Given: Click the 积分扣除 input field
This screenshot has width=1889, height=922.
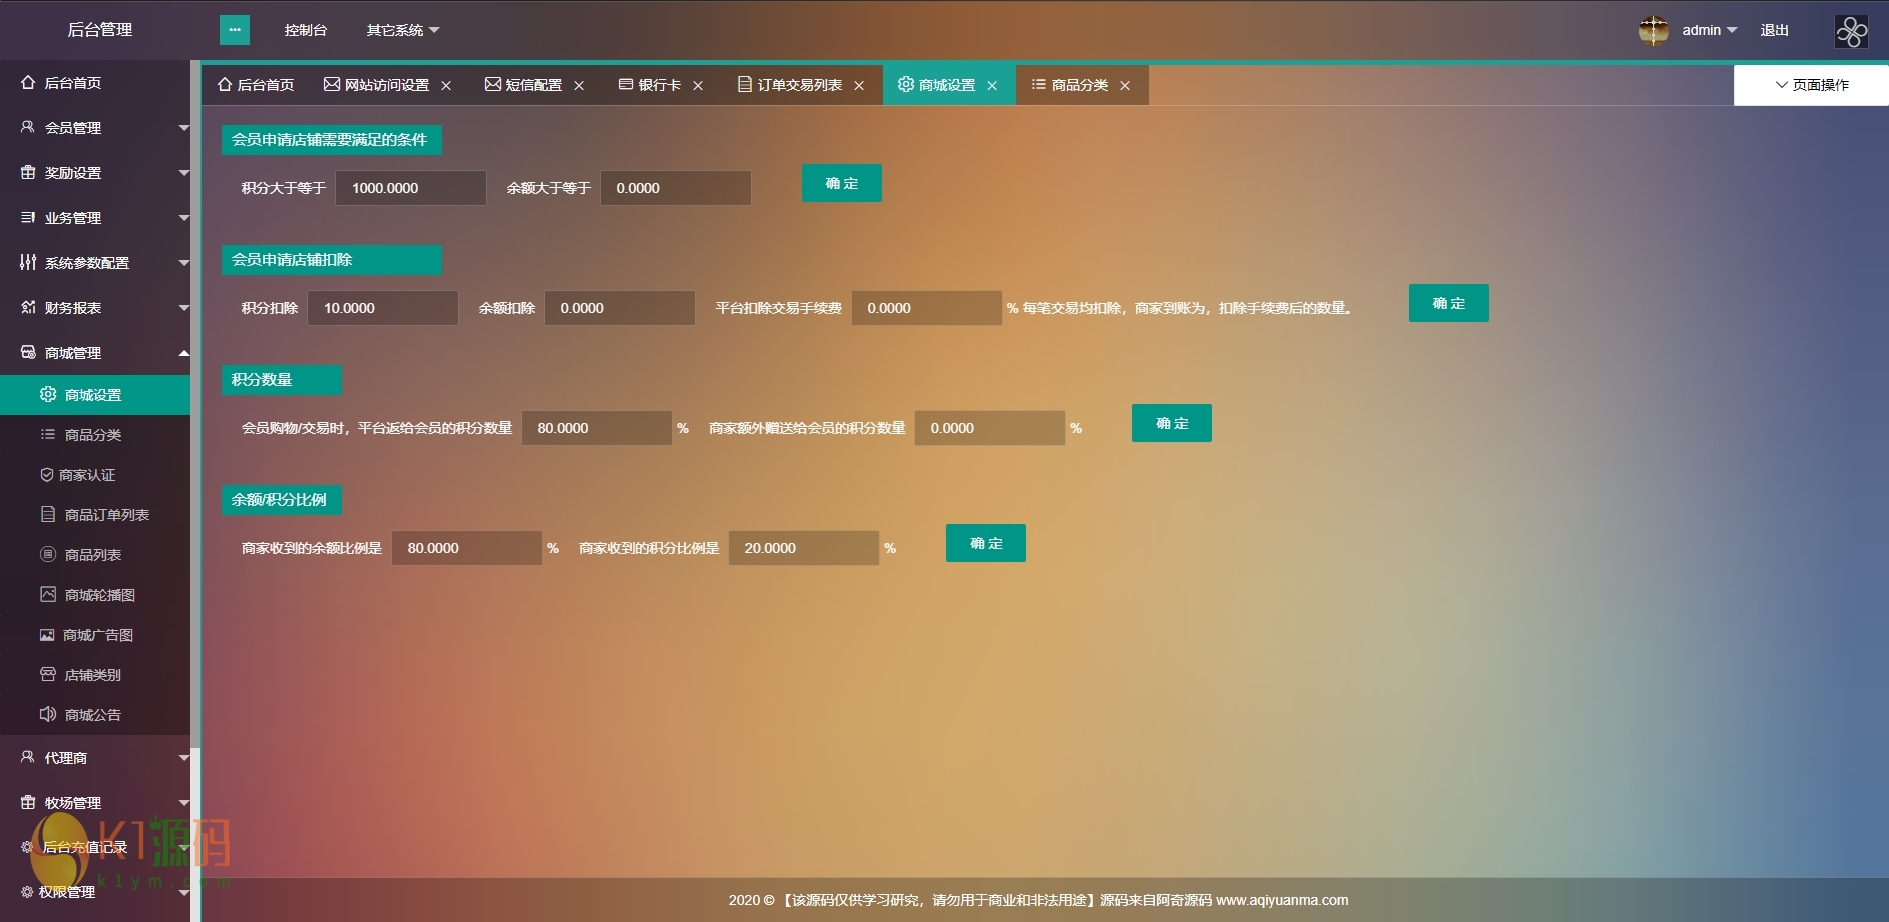Looking at the screenshot, I should click(x=383, y=308).
